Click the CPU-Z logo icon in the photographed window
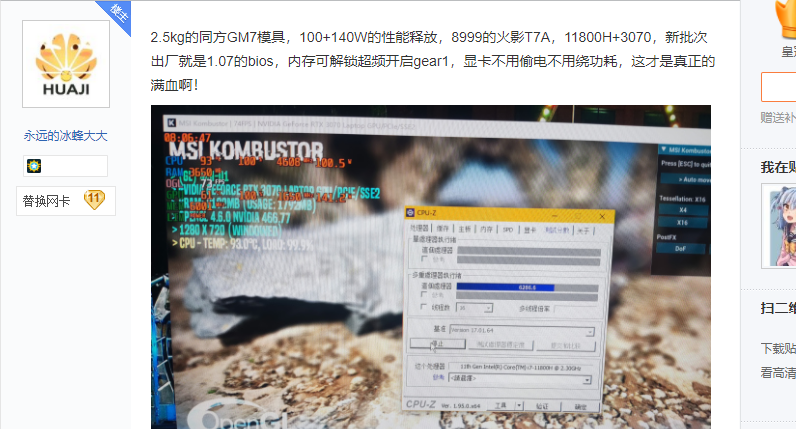 coord(411,212)
